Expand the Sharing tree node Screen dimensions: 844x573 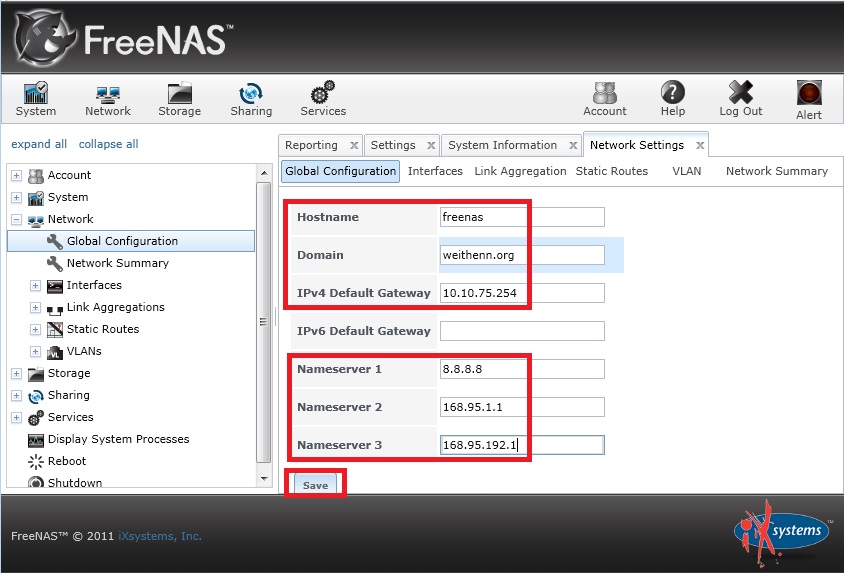pos(17,395)
